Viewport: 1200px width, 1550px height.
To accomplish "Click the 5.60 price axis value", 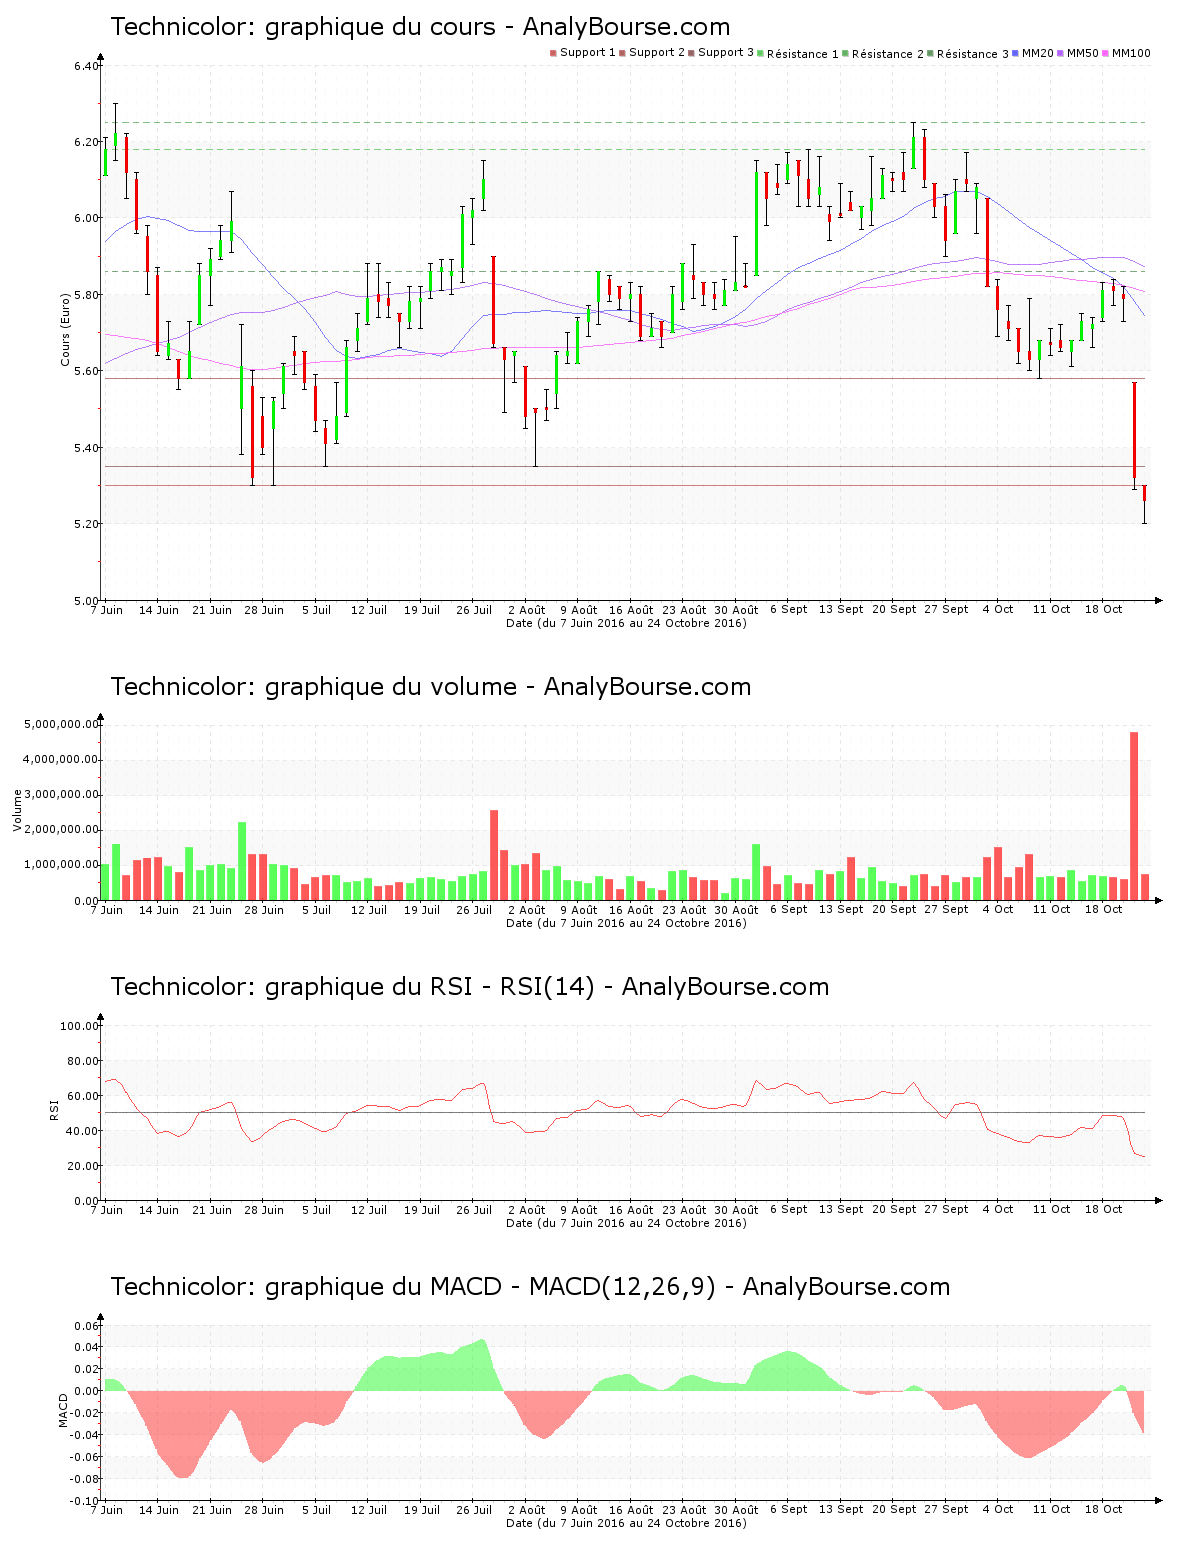I will click(x=86, y=372).
